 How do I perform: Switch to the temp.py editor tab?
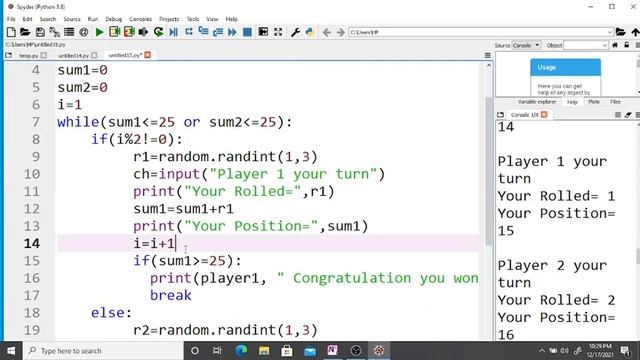pos(29,56)
